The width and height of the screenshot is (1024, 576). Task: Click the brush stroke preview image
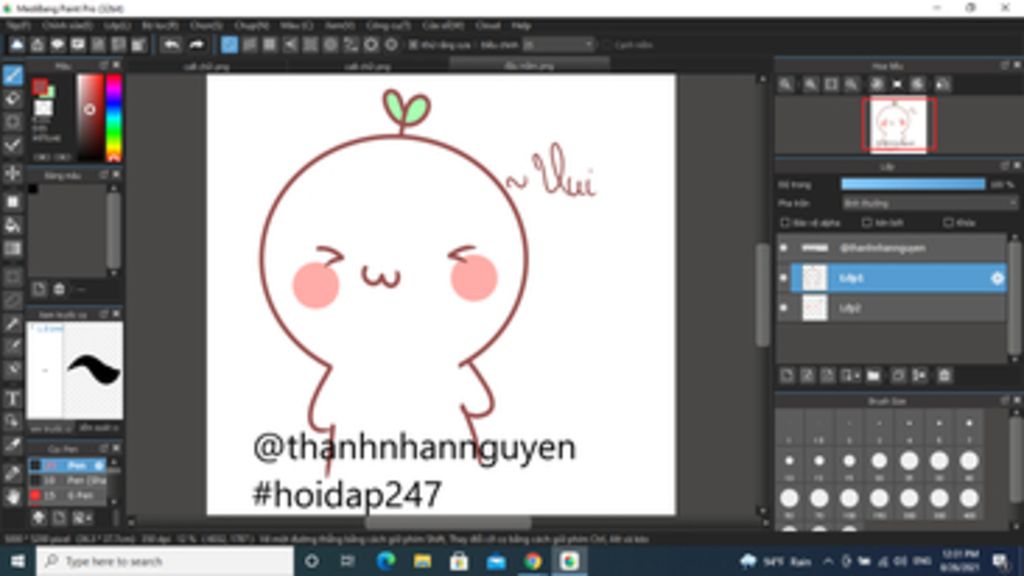click(x=92, y=370)
